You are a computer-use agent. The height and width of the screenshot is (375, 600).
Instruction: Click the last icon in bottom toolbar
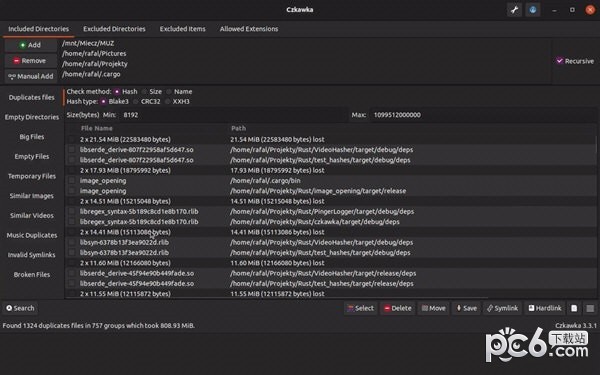[x=590, y=308]
